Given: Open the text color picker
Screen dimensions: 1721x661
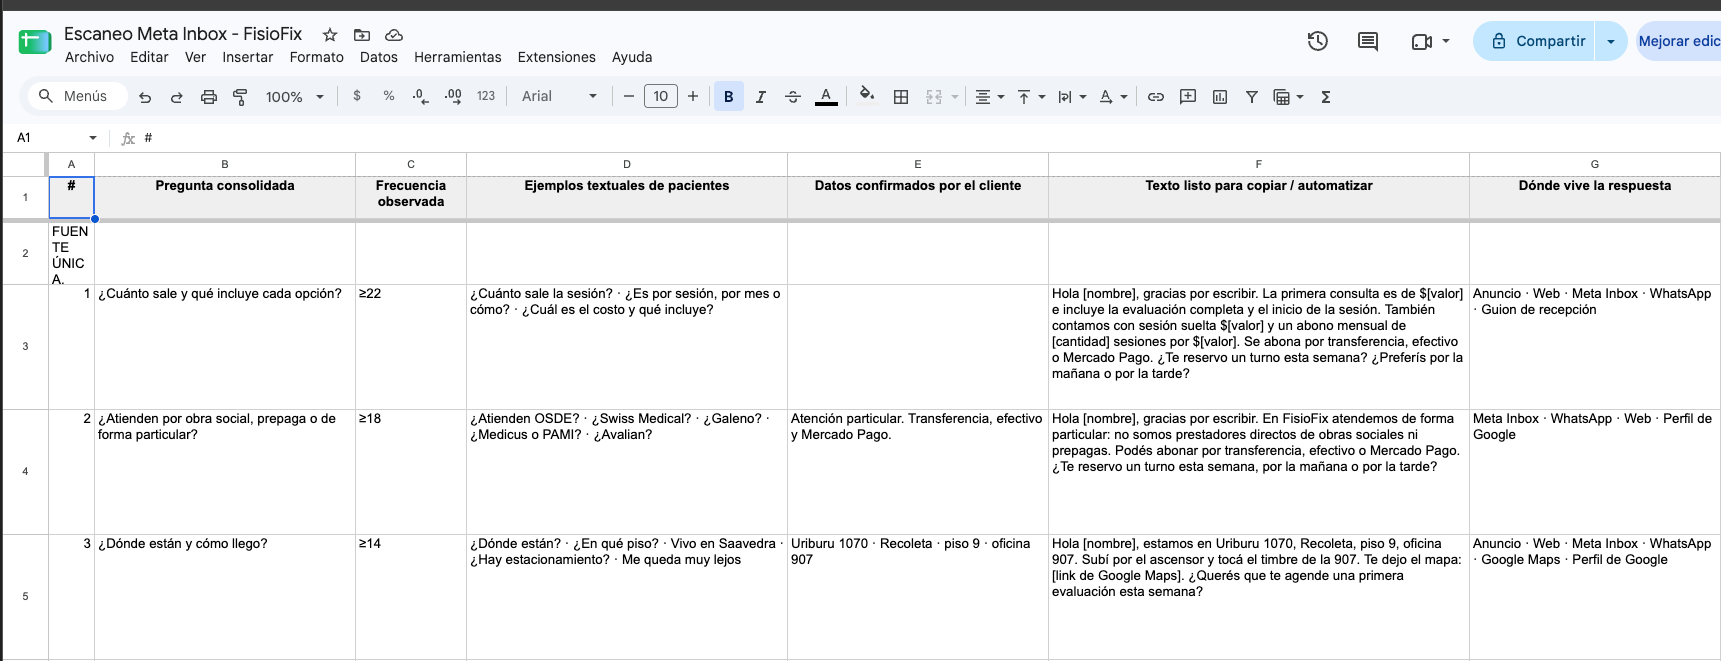Looking at the screenshot, I should pos(825,97).
